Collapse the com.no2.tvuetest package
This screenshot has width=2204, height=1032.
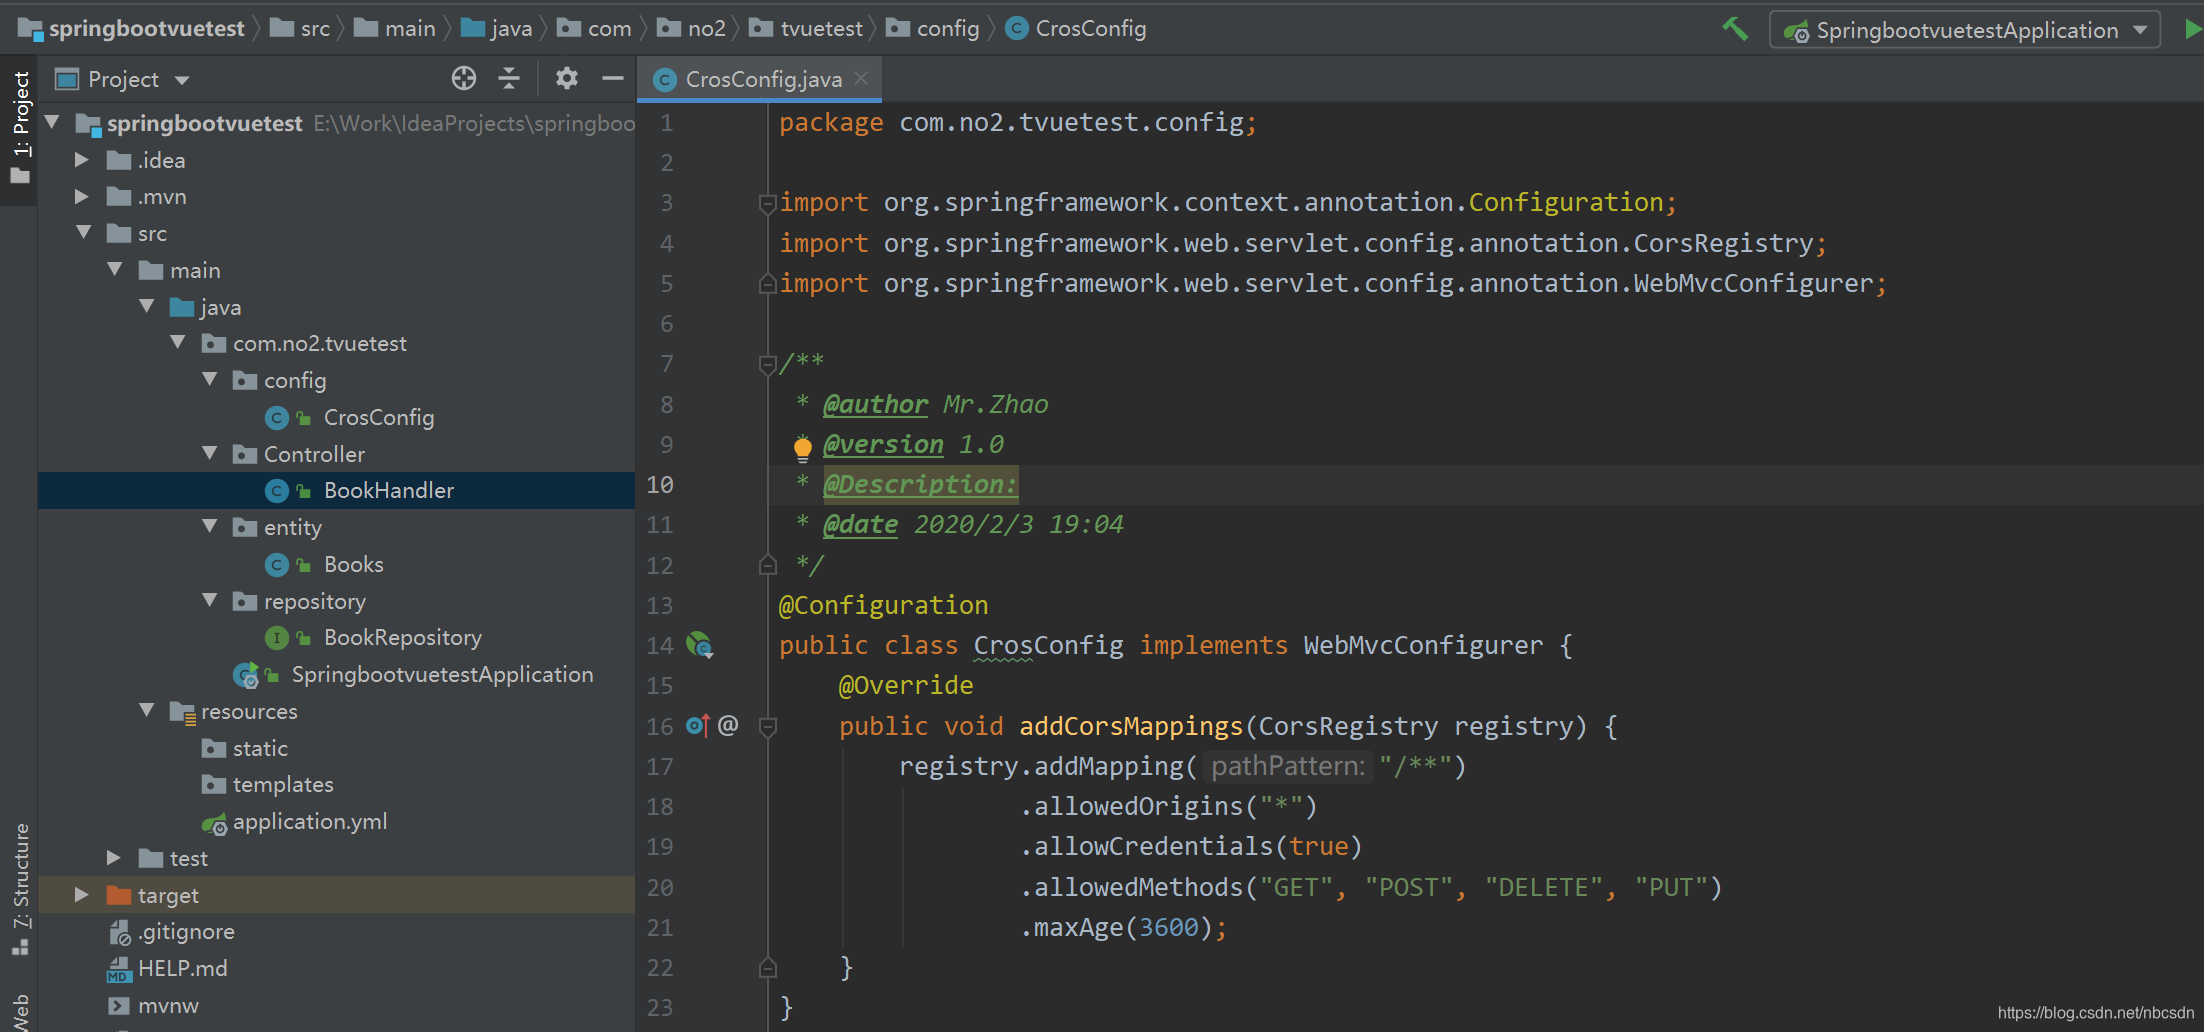point(178,343)
